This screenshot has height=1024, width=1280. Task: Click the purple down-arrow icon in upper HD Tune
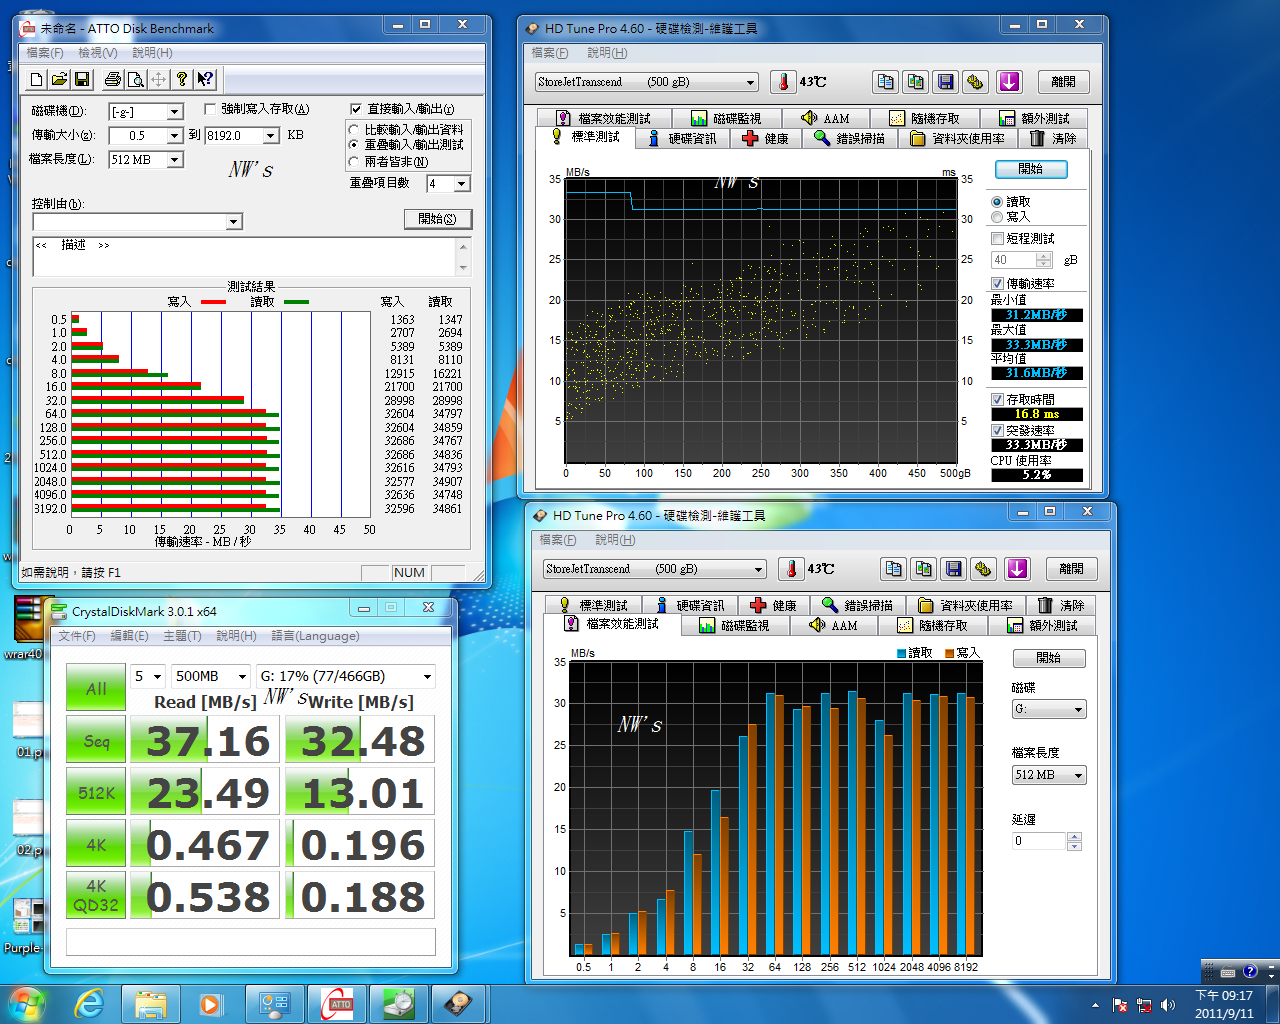click(x=1009, y=82)
